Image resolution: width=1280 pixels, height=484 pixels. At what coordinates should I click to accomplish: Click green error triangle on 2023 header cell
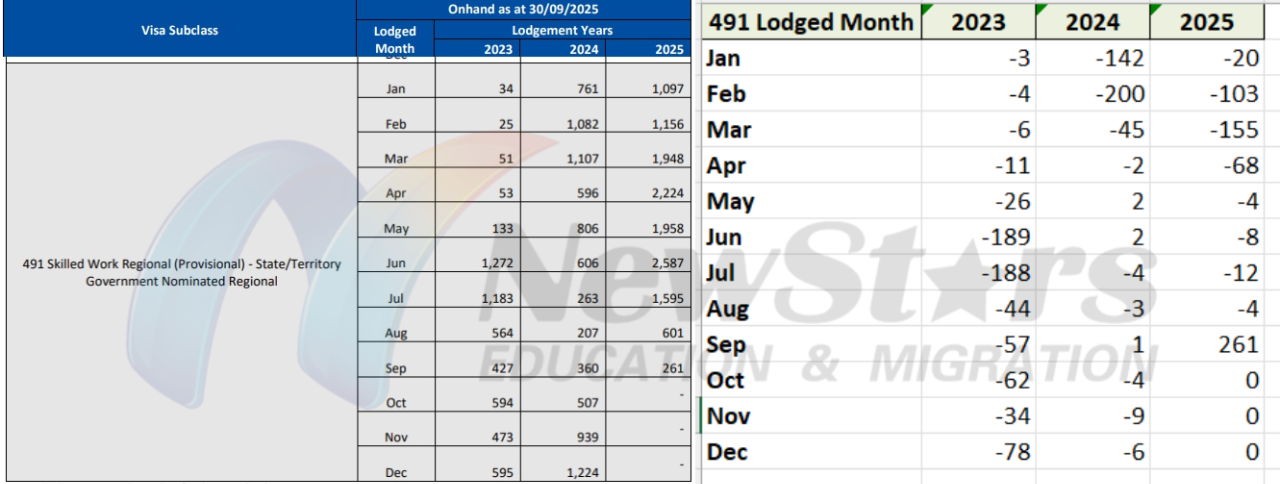(926, 10)
